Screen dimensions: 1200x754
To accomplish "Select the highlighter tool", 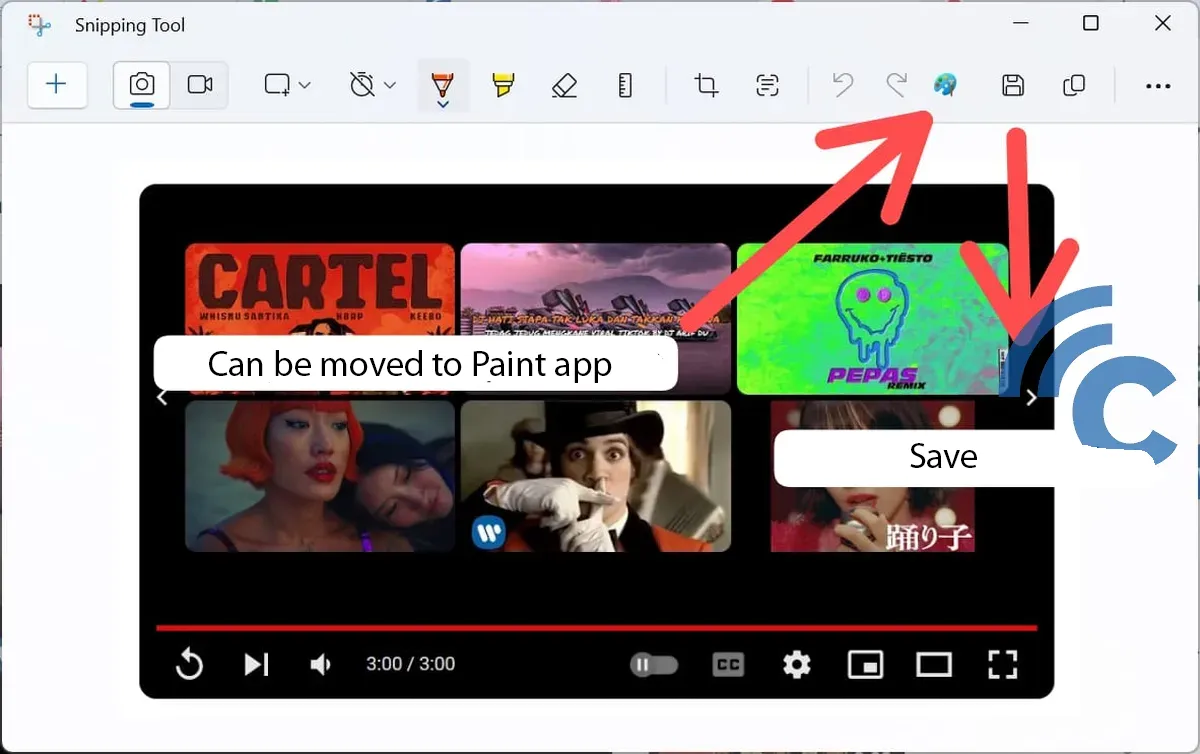I will click(x=502, y=85).
